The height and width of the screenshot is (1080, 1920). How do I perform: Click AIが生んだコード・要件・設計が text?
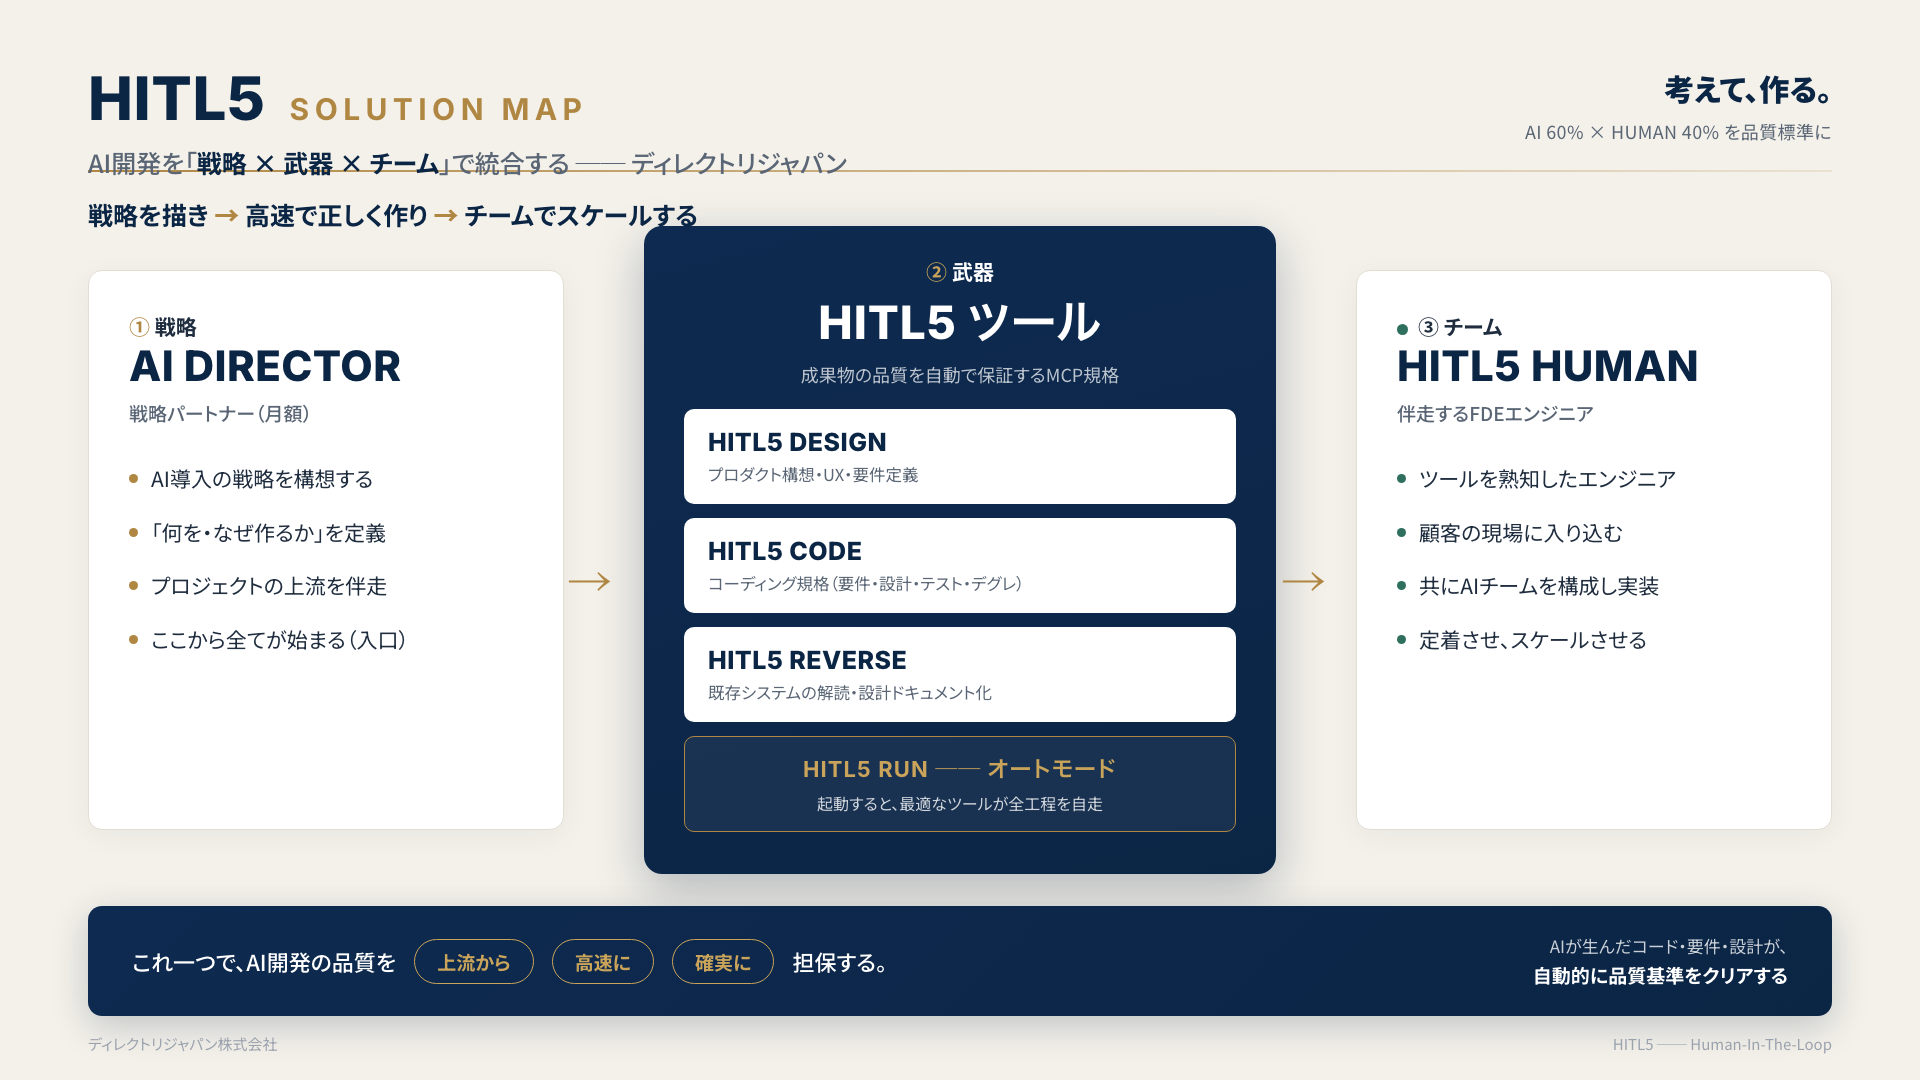(1668, 947)
